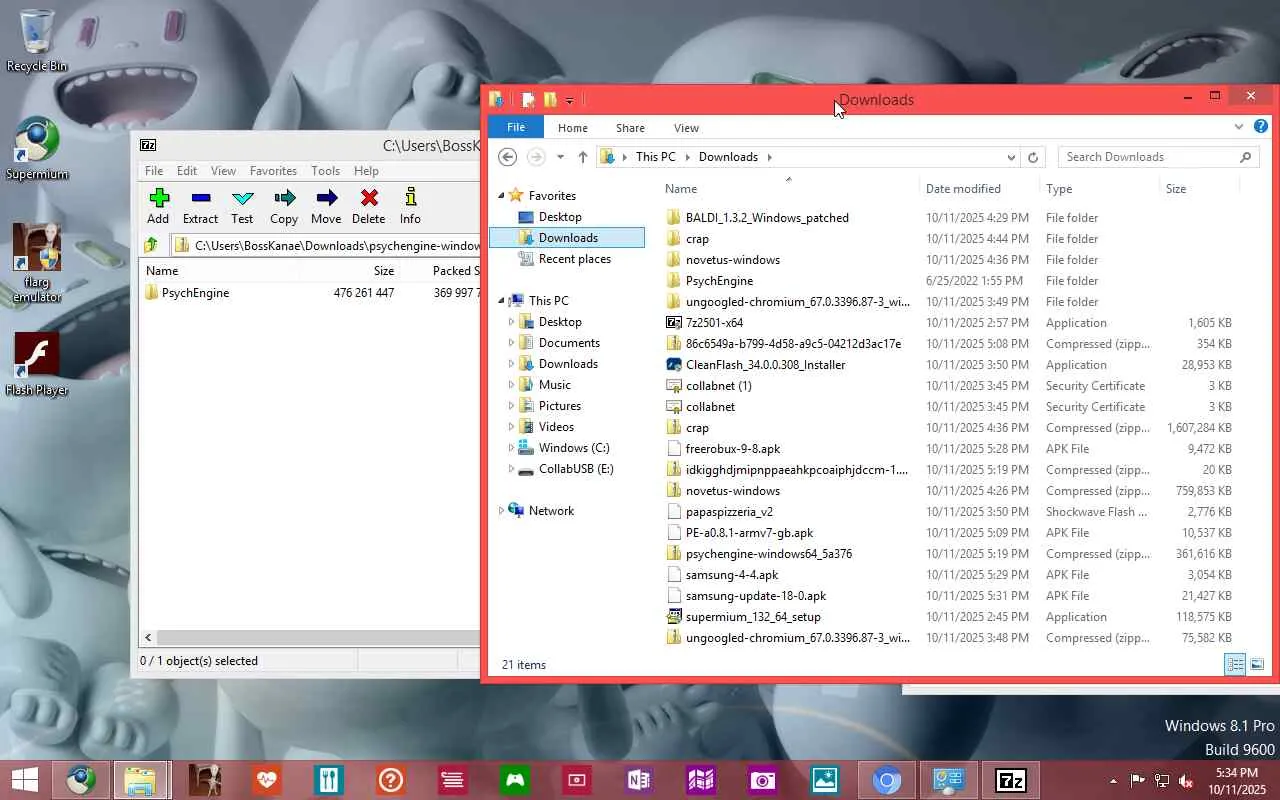Expand the Explorer ribbon with the chevron

[x=1239, y=127]
